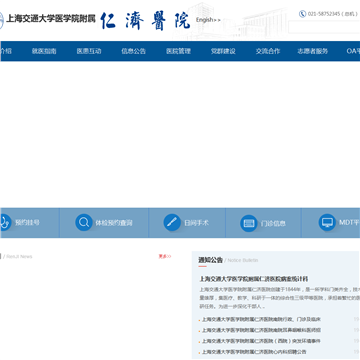360x360 pixels.
Task: Click the Renji Hospital calligraphy logo
Action: [x=146, y=21]
